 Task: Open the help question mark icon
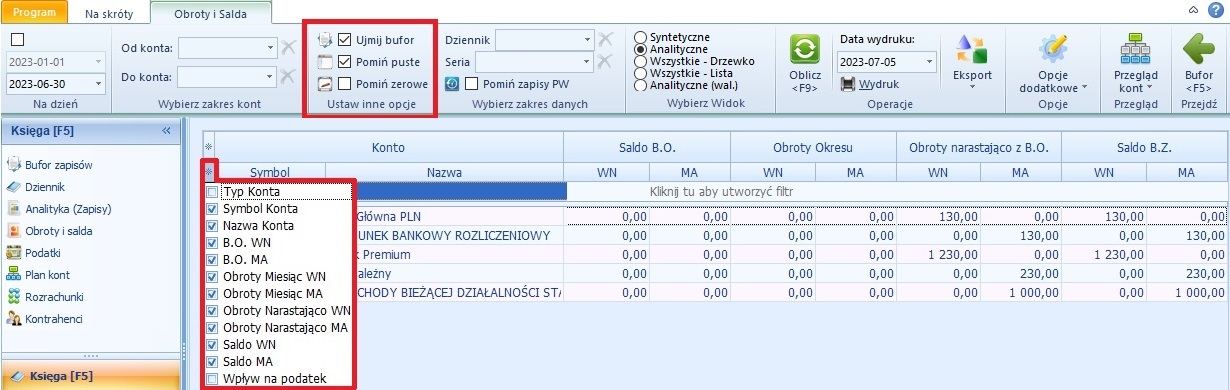[1215, 9]
